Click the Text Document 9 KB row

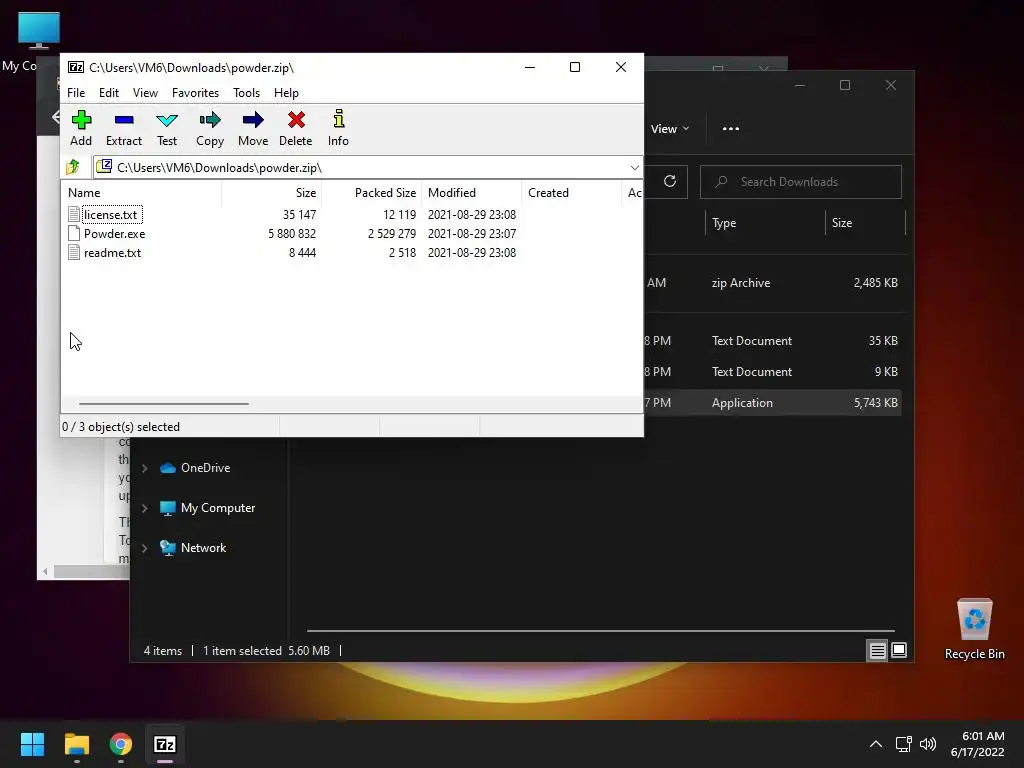pos(773,372)
